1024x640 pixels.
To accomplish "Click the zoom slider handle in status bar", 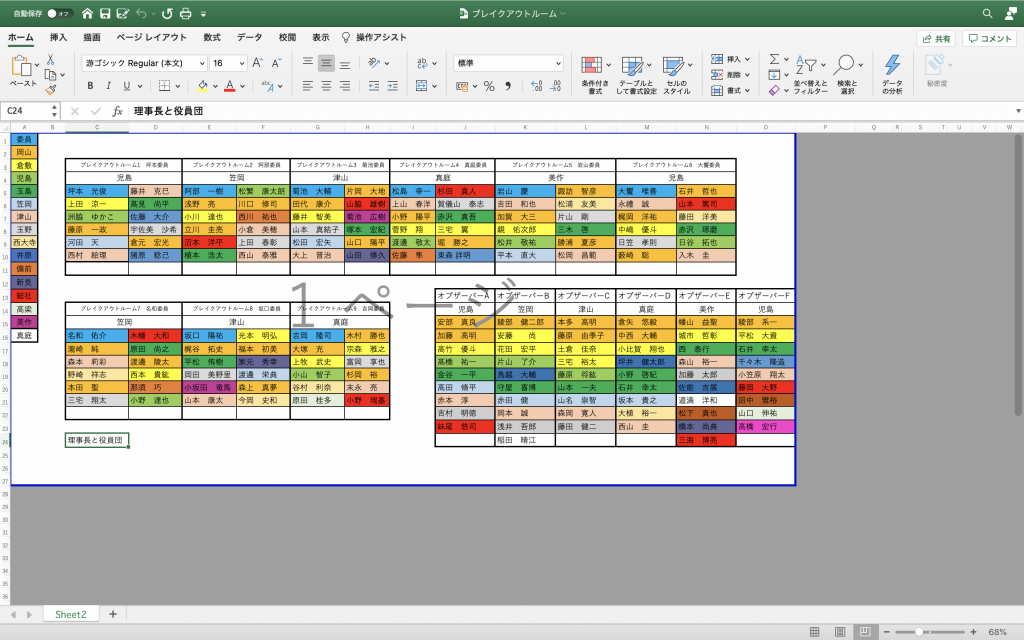I will point(919,632).
